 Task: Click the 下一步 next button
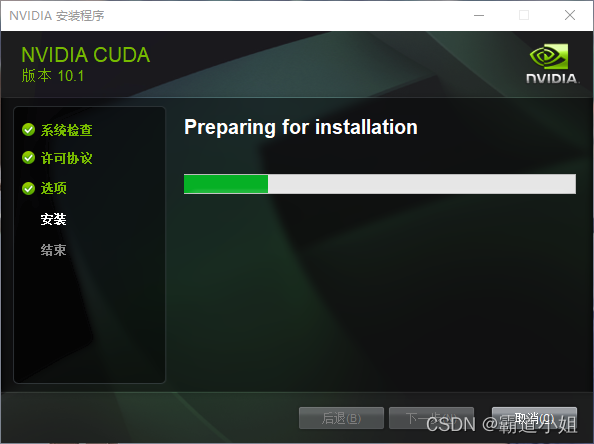pos(431,418)
